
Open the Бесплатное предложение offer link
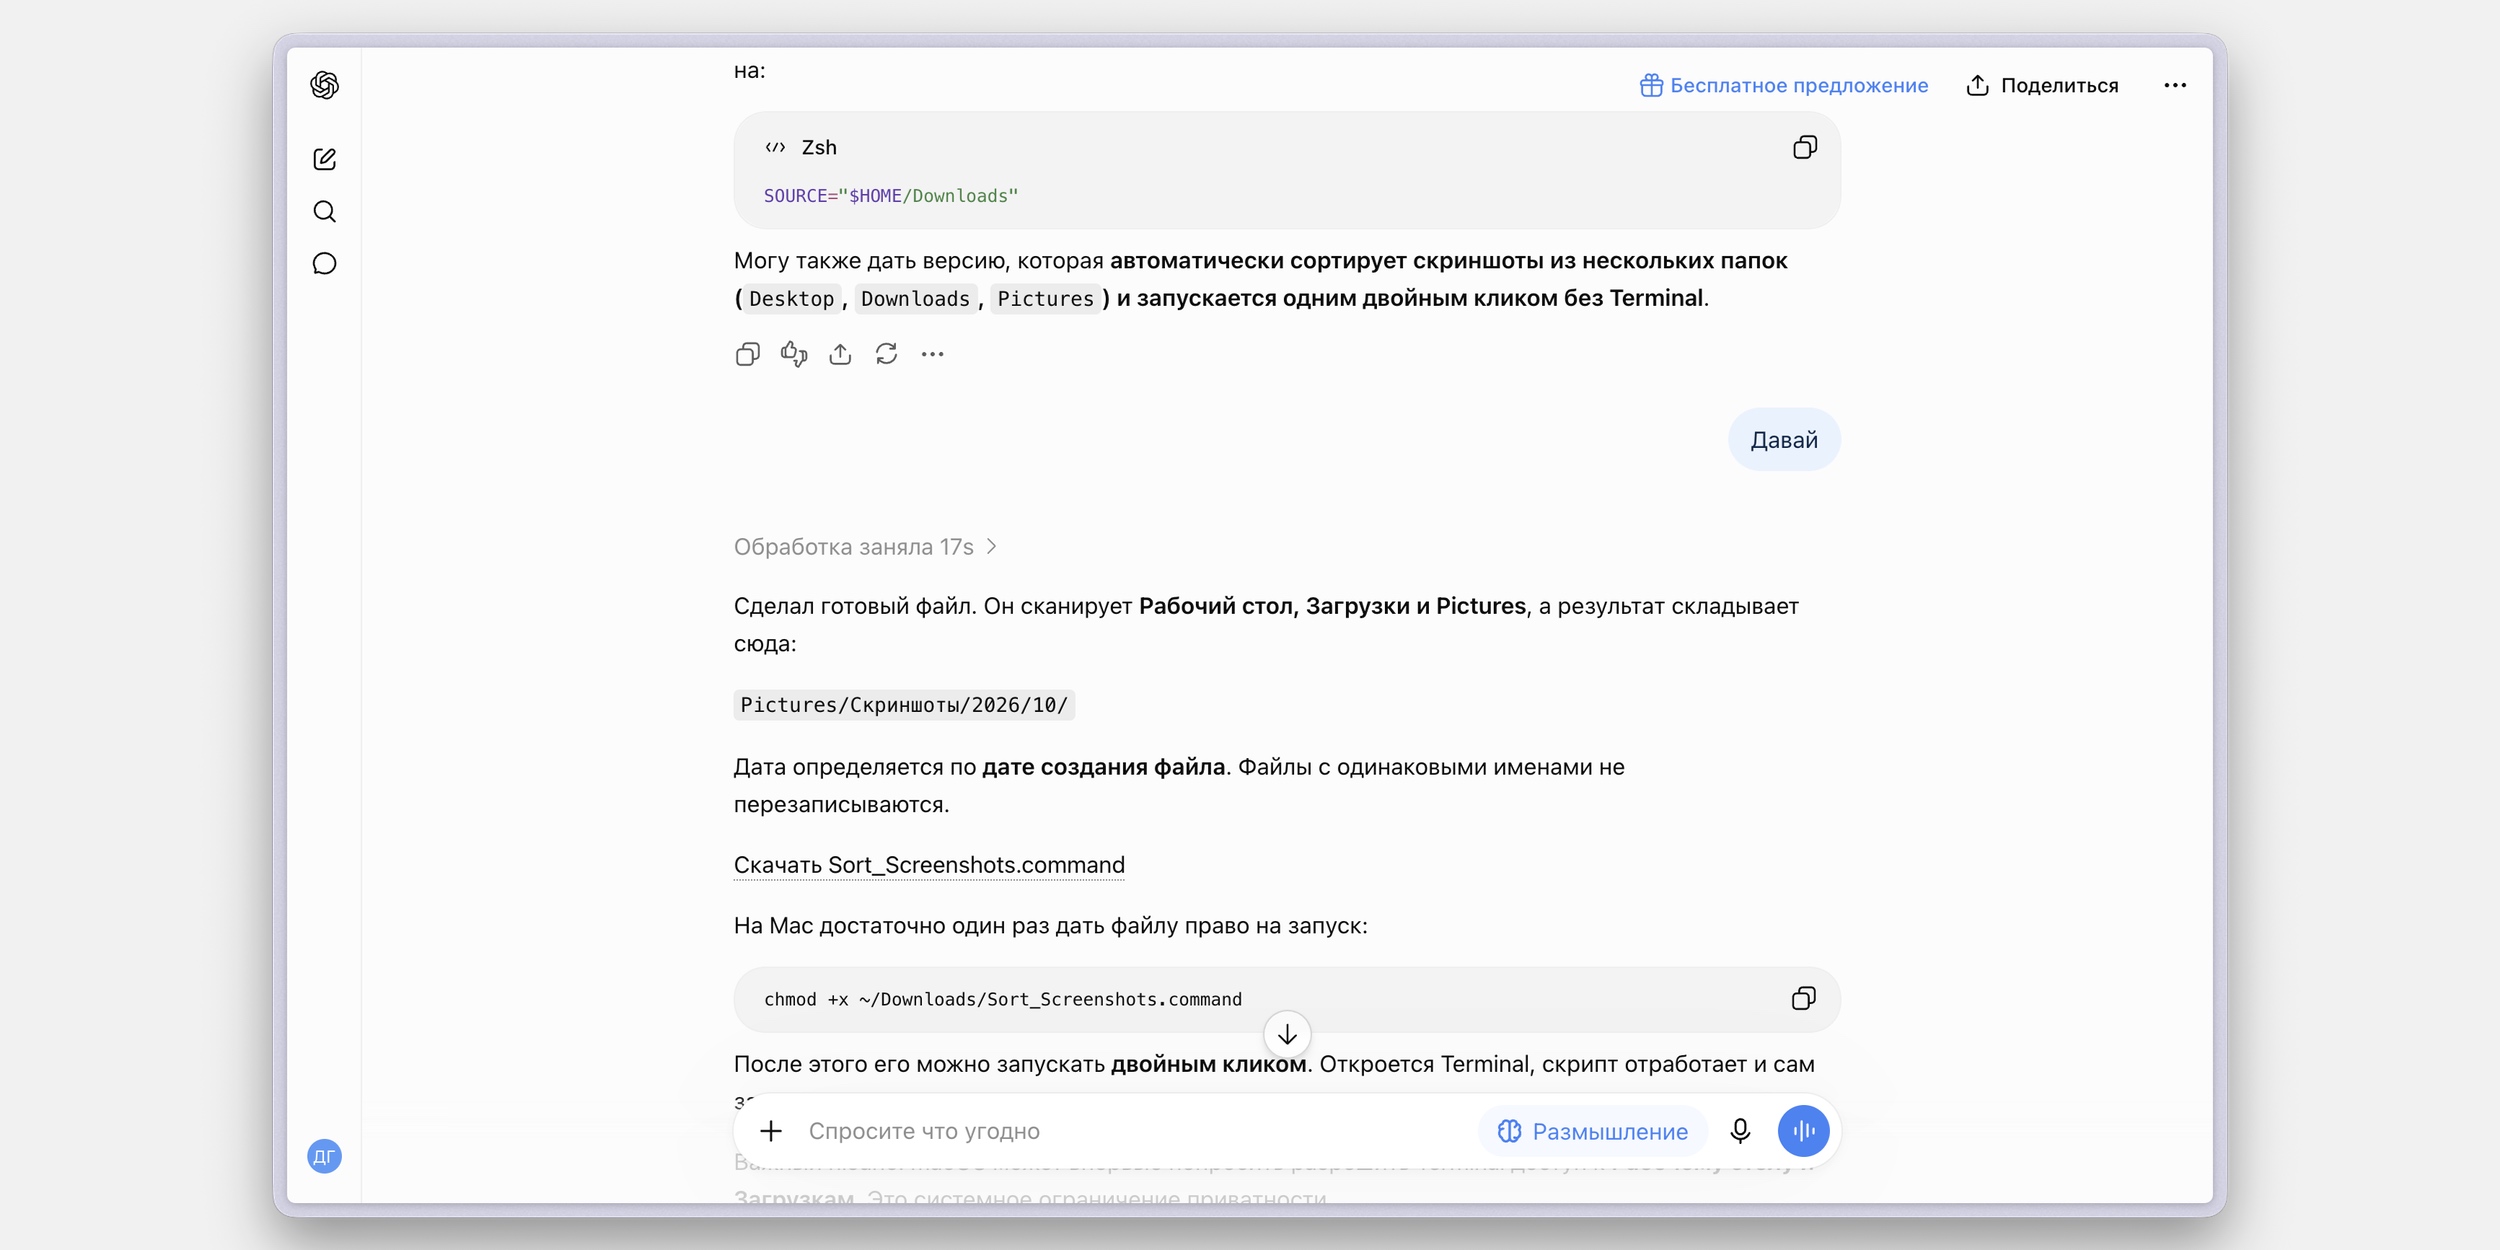click(1783, 85)
